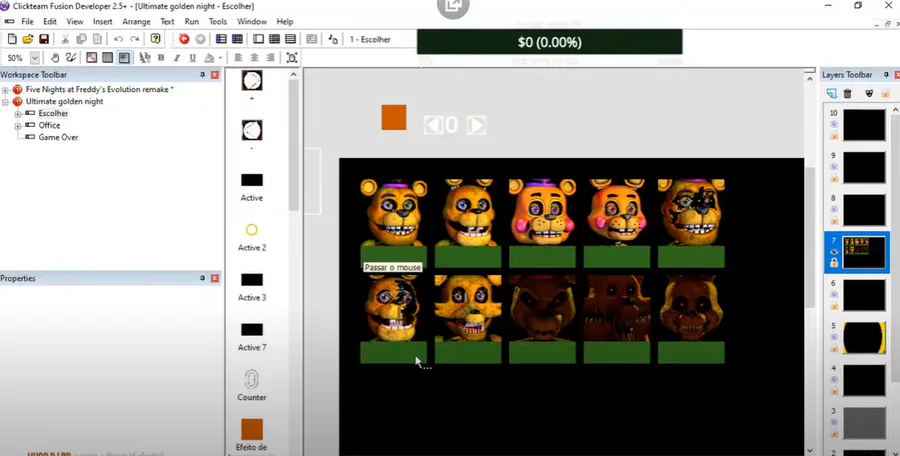Viewport: 900px width, 456px height.
Task: Align text right
Action: [270, 57]
